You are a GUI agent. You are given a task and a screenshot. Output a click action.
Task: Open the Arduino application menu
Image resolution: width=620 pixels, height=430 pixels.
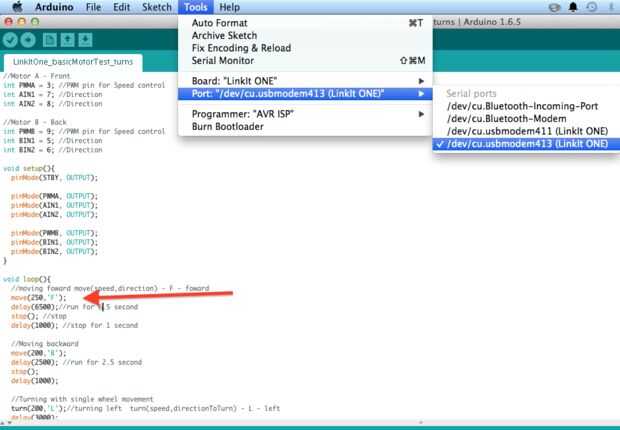[x=54, y=7]
